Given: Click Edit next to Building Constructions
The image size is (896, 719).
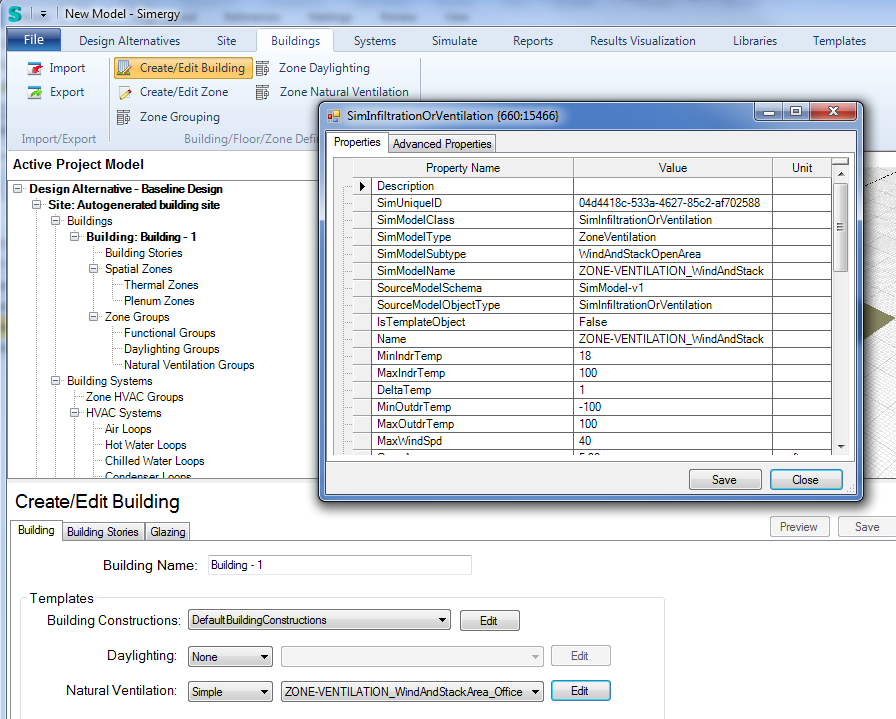Looking at the screenshot, I should 489,621.
